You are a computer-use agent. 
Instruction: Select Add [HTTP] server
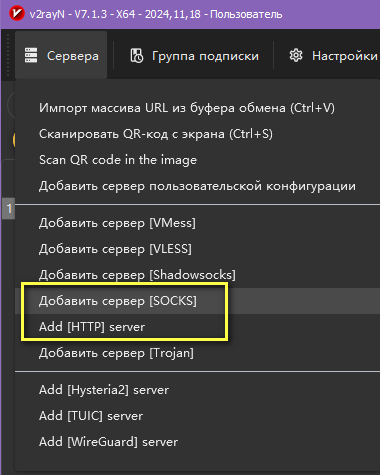[x=197, y=327]
